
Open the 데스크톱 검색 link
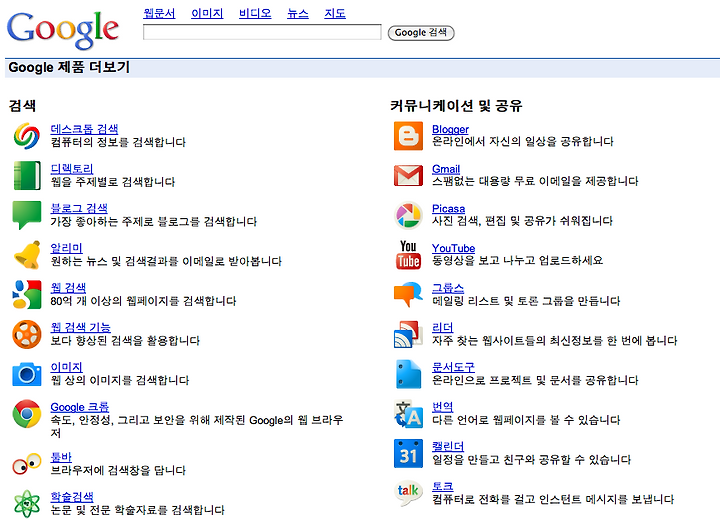pos(84,129)
